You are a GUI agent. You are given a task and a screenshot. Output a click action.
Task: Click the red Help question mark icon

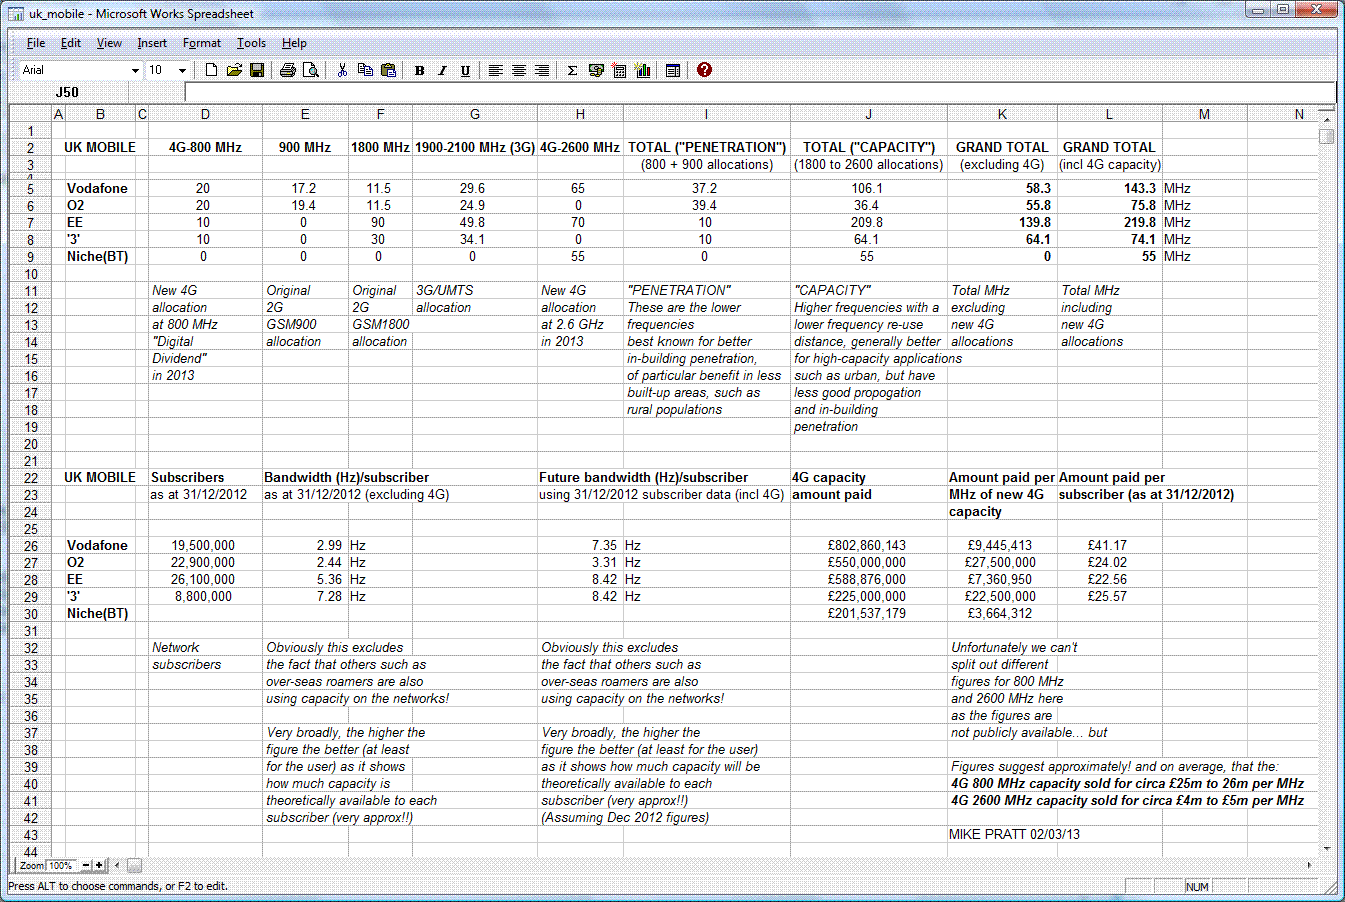(x=704, y=70)
